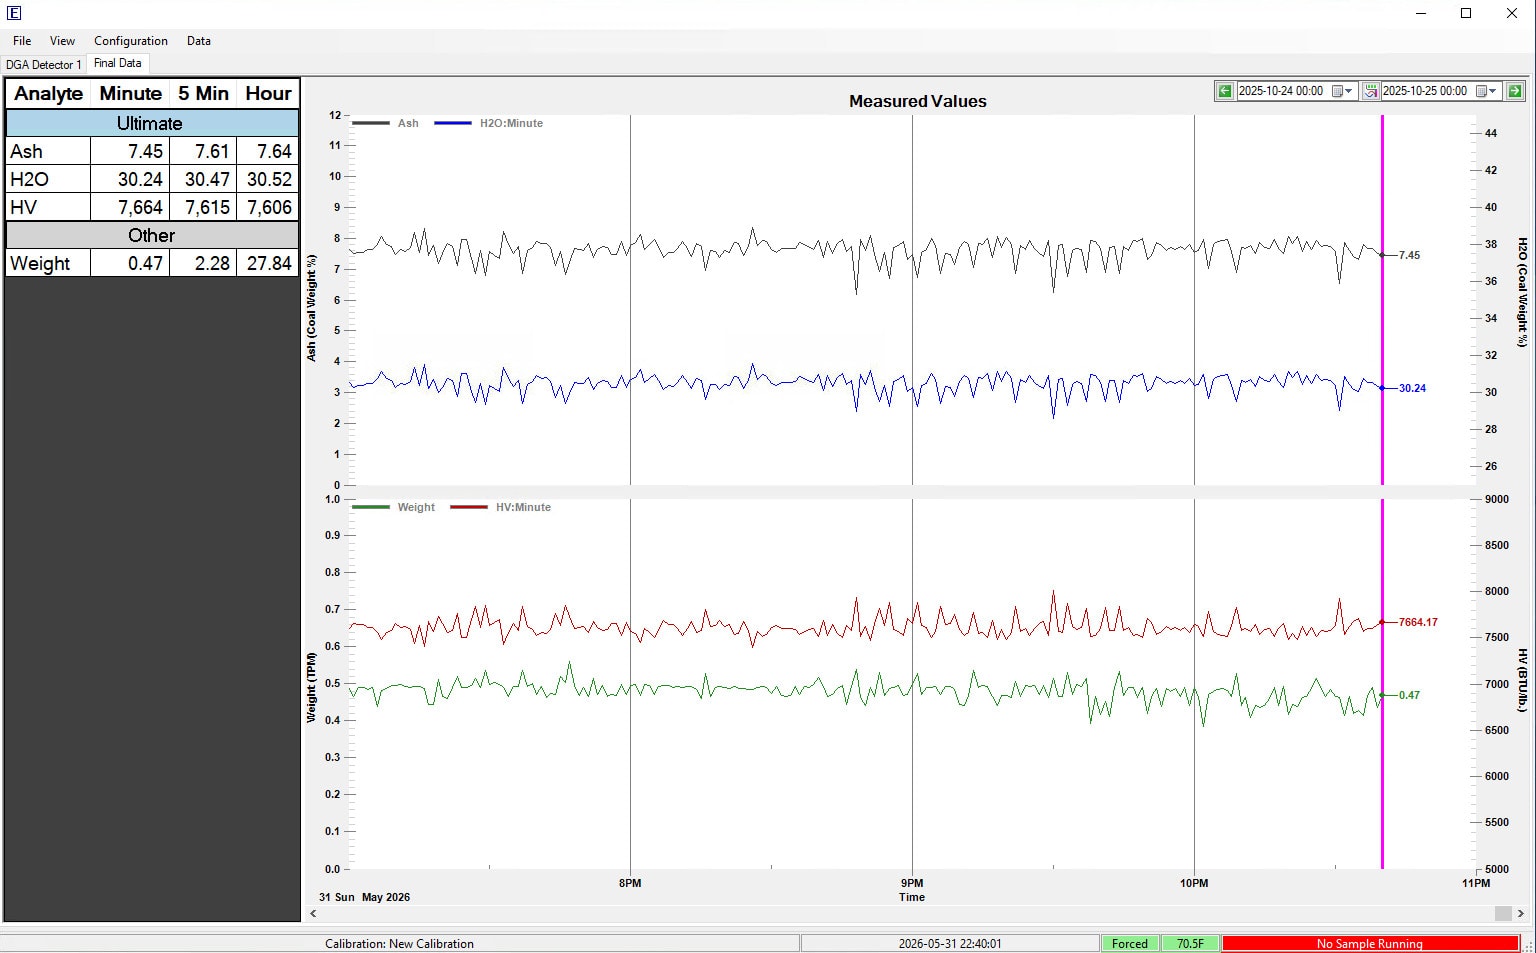Click the horizontal scrollbar thumb under the chart
The height and width of the screenshot is (953, 1536).
pyautogui.click(x=1503, y=913)
